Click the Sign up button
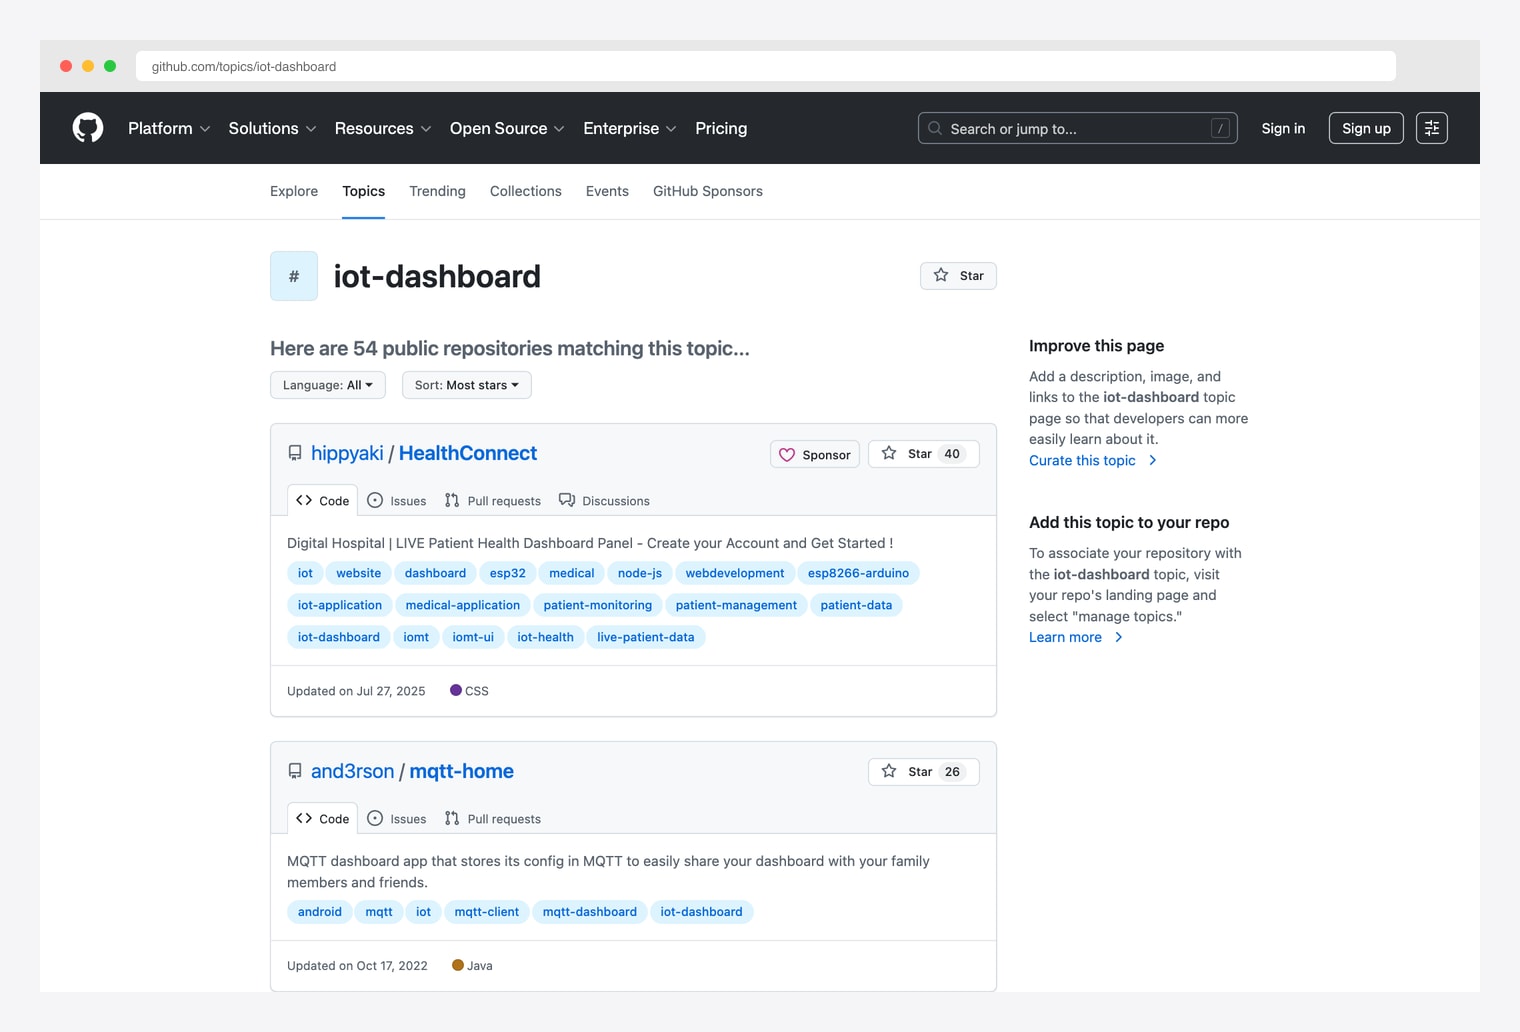 pos(1366,128)
